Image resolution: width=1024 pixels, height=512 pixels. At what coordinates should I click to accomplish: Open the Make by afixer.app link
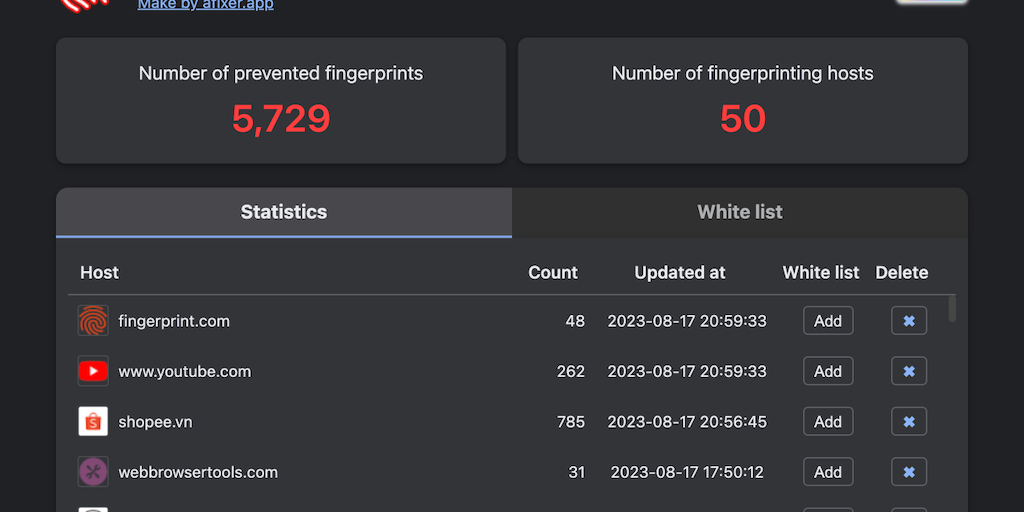click(x=205, y=5)
